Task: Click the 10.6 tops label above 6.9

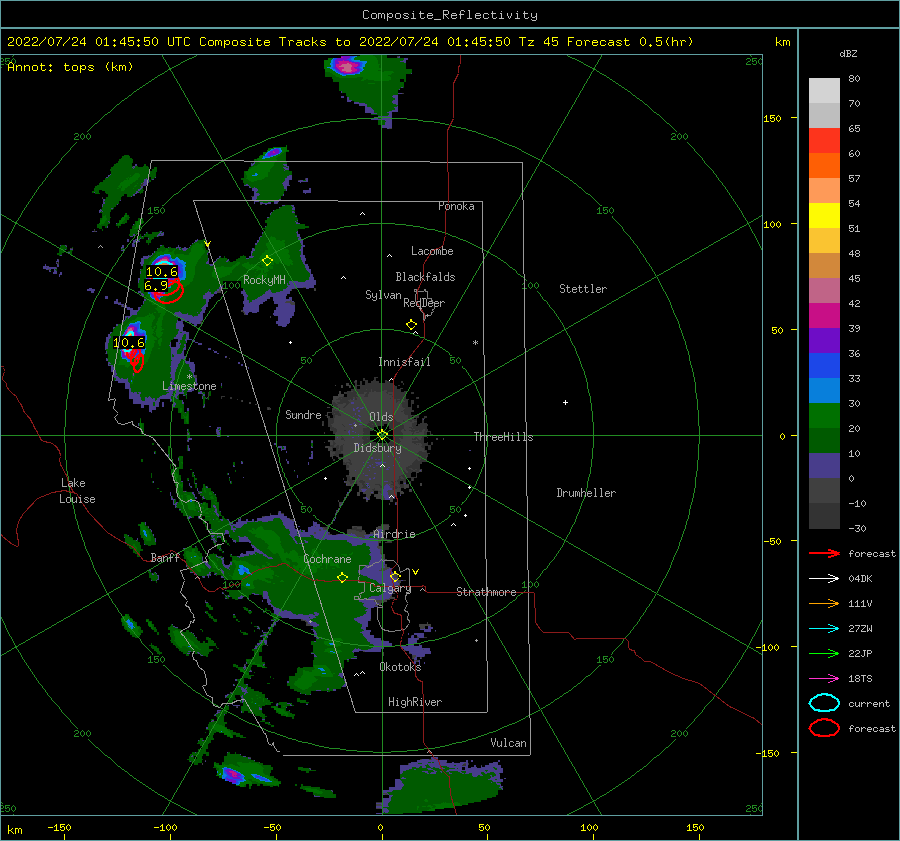Action: tap(162, 272)
